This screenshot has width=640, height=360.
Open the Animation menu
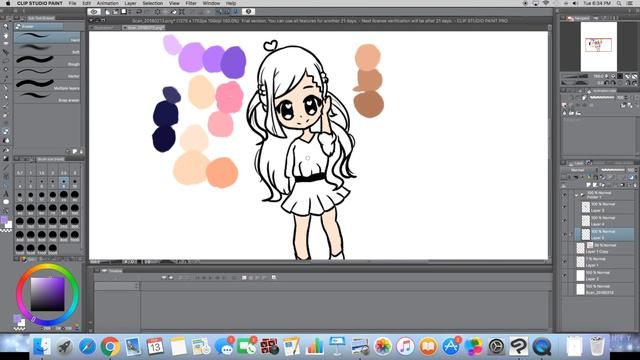click(107, 3)
